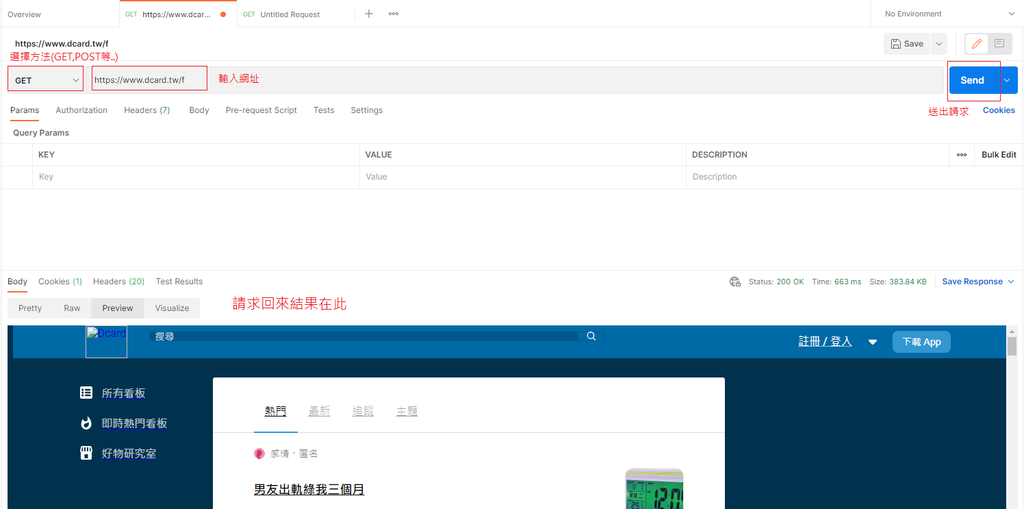This screenshot has height=509, width=1024.
Task: Open the GET method dropdown
Action: (46, 80)
